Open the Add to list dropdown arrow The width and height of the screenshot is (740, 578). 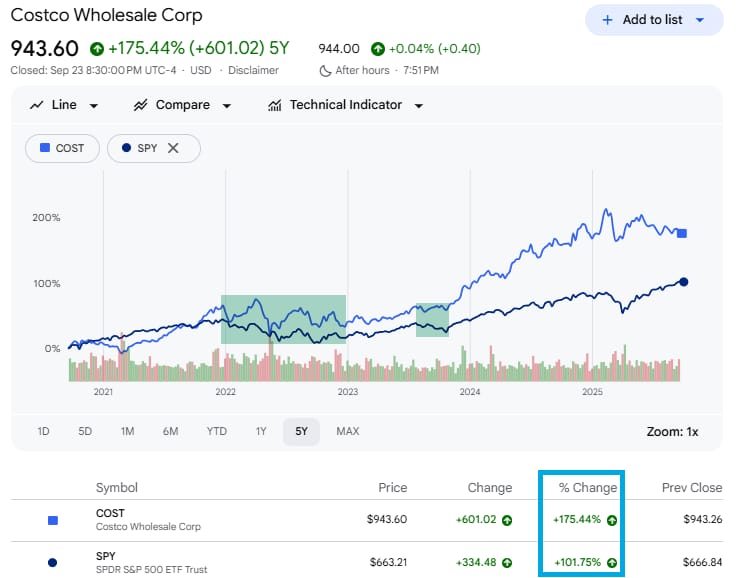(700, 20)
